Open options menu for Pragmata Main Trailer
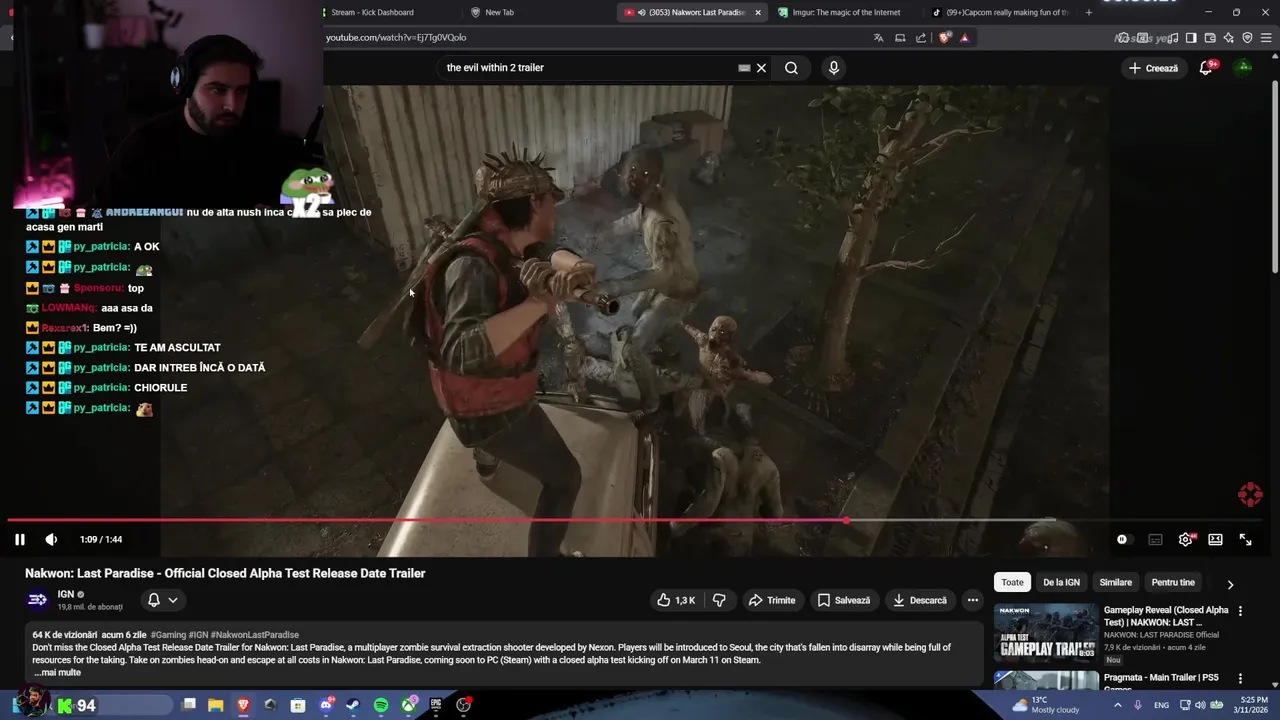Image resolution: width=1280 pixels, height=720 pixels. [1240, 679]
